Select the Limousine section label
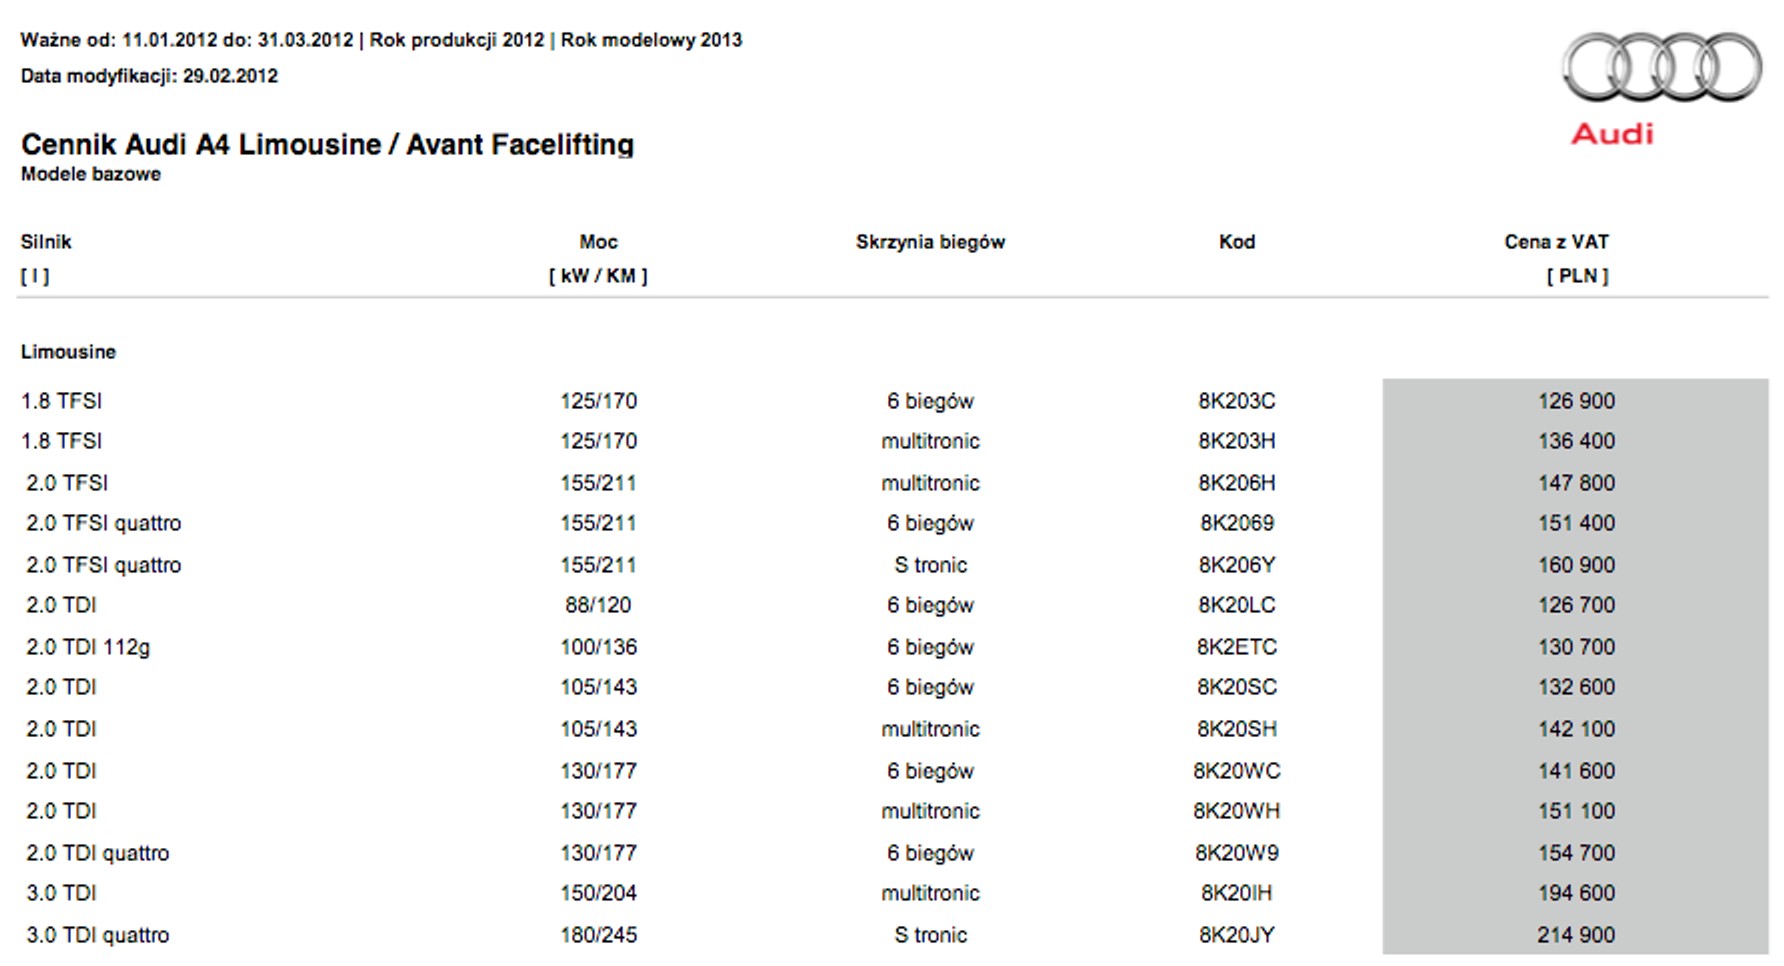This screenshot has width=1784, height=966. click(x=68, y=352)
